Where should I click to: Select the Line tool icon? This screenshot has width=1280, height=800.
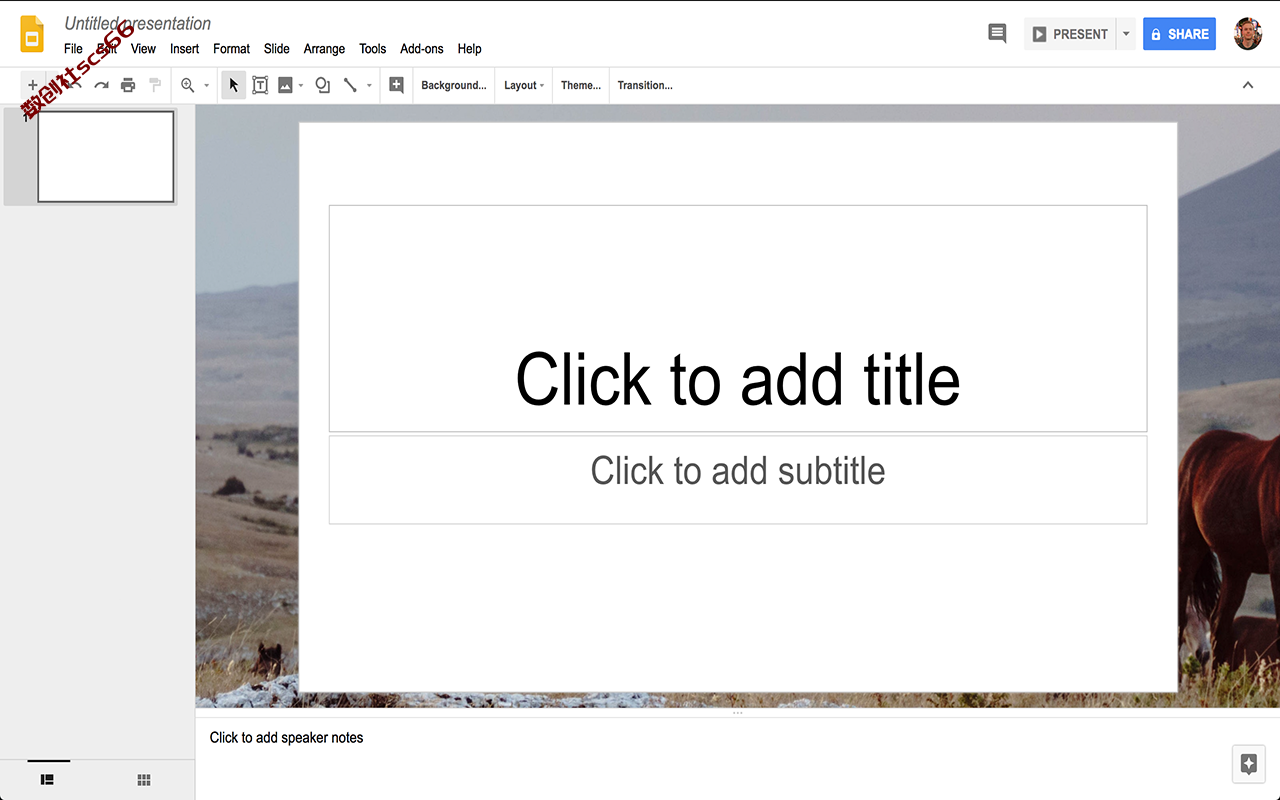point(350,85)
